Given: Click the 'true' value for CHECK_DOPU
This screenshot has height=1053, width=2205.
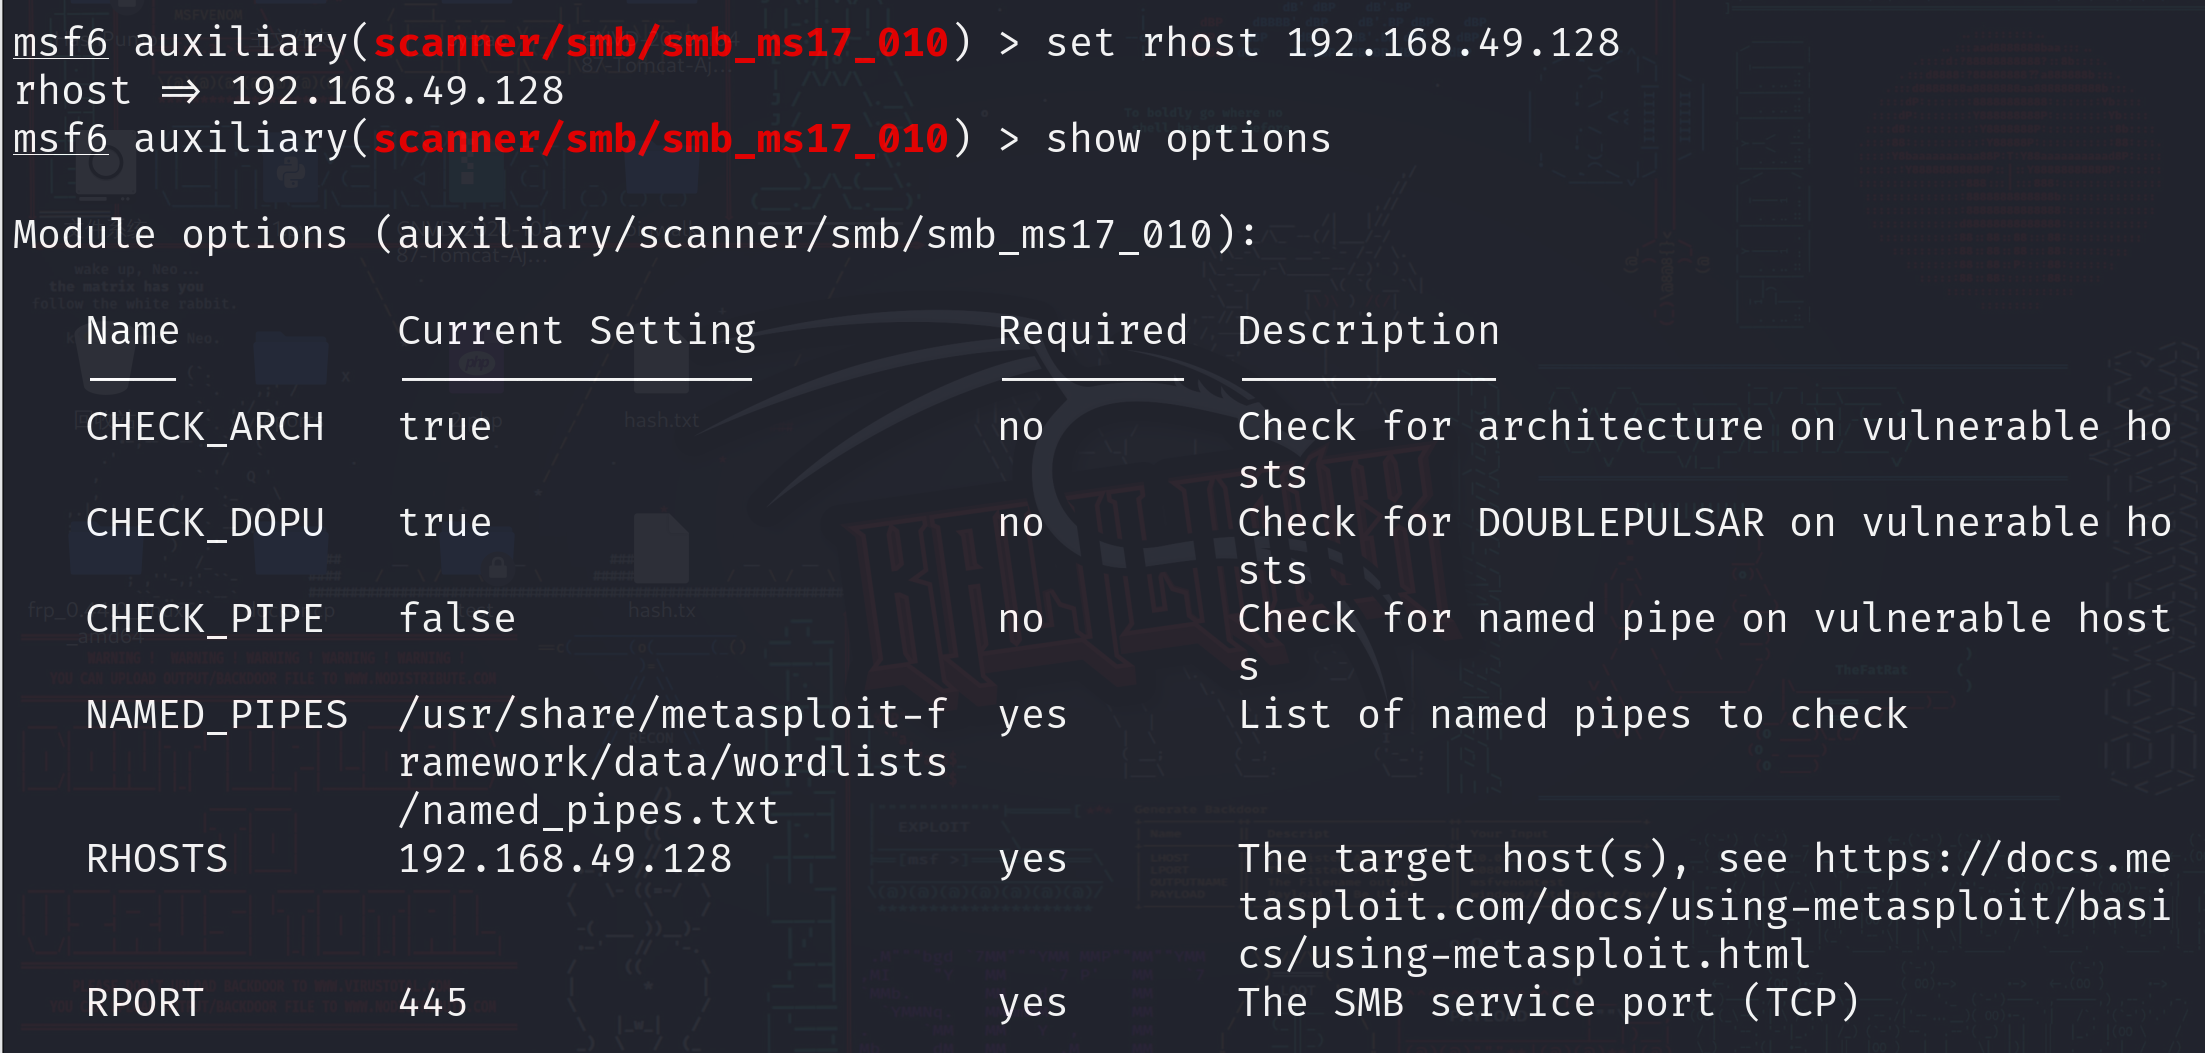Looking at the screenshot, I should point(445,523).
